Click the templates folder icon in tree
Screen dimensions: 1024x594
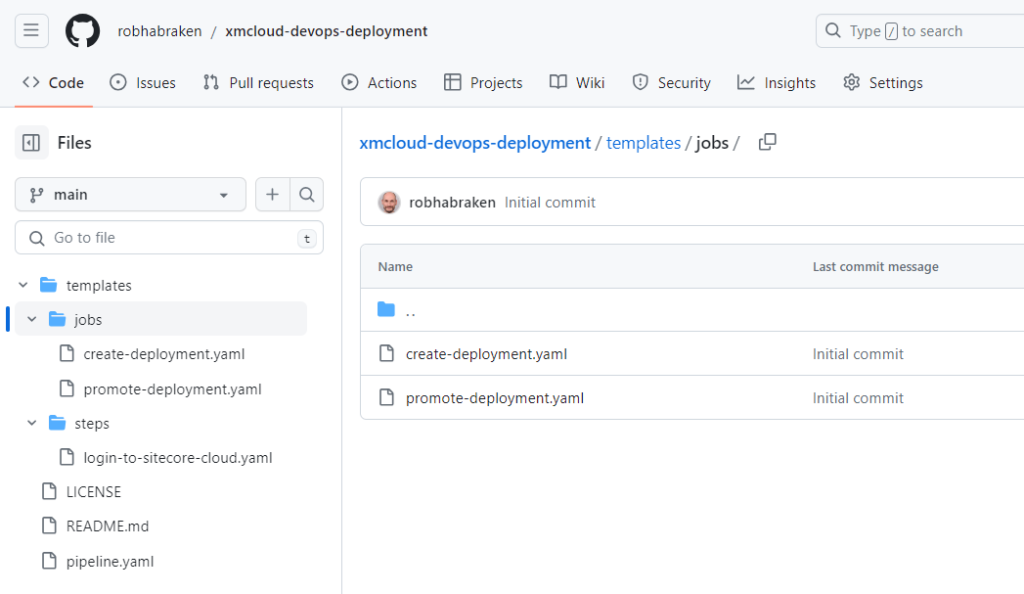click(x=48, y=285)
